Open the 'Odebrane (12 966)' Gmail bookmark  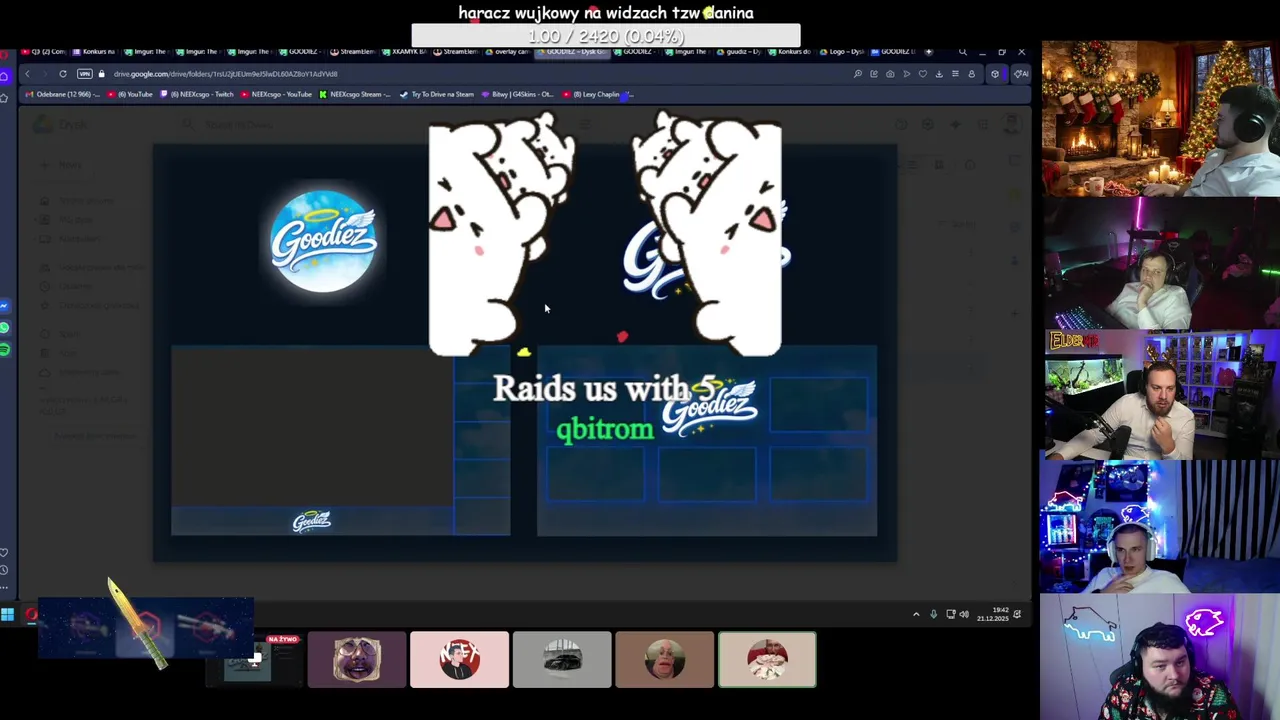point(64,94)
